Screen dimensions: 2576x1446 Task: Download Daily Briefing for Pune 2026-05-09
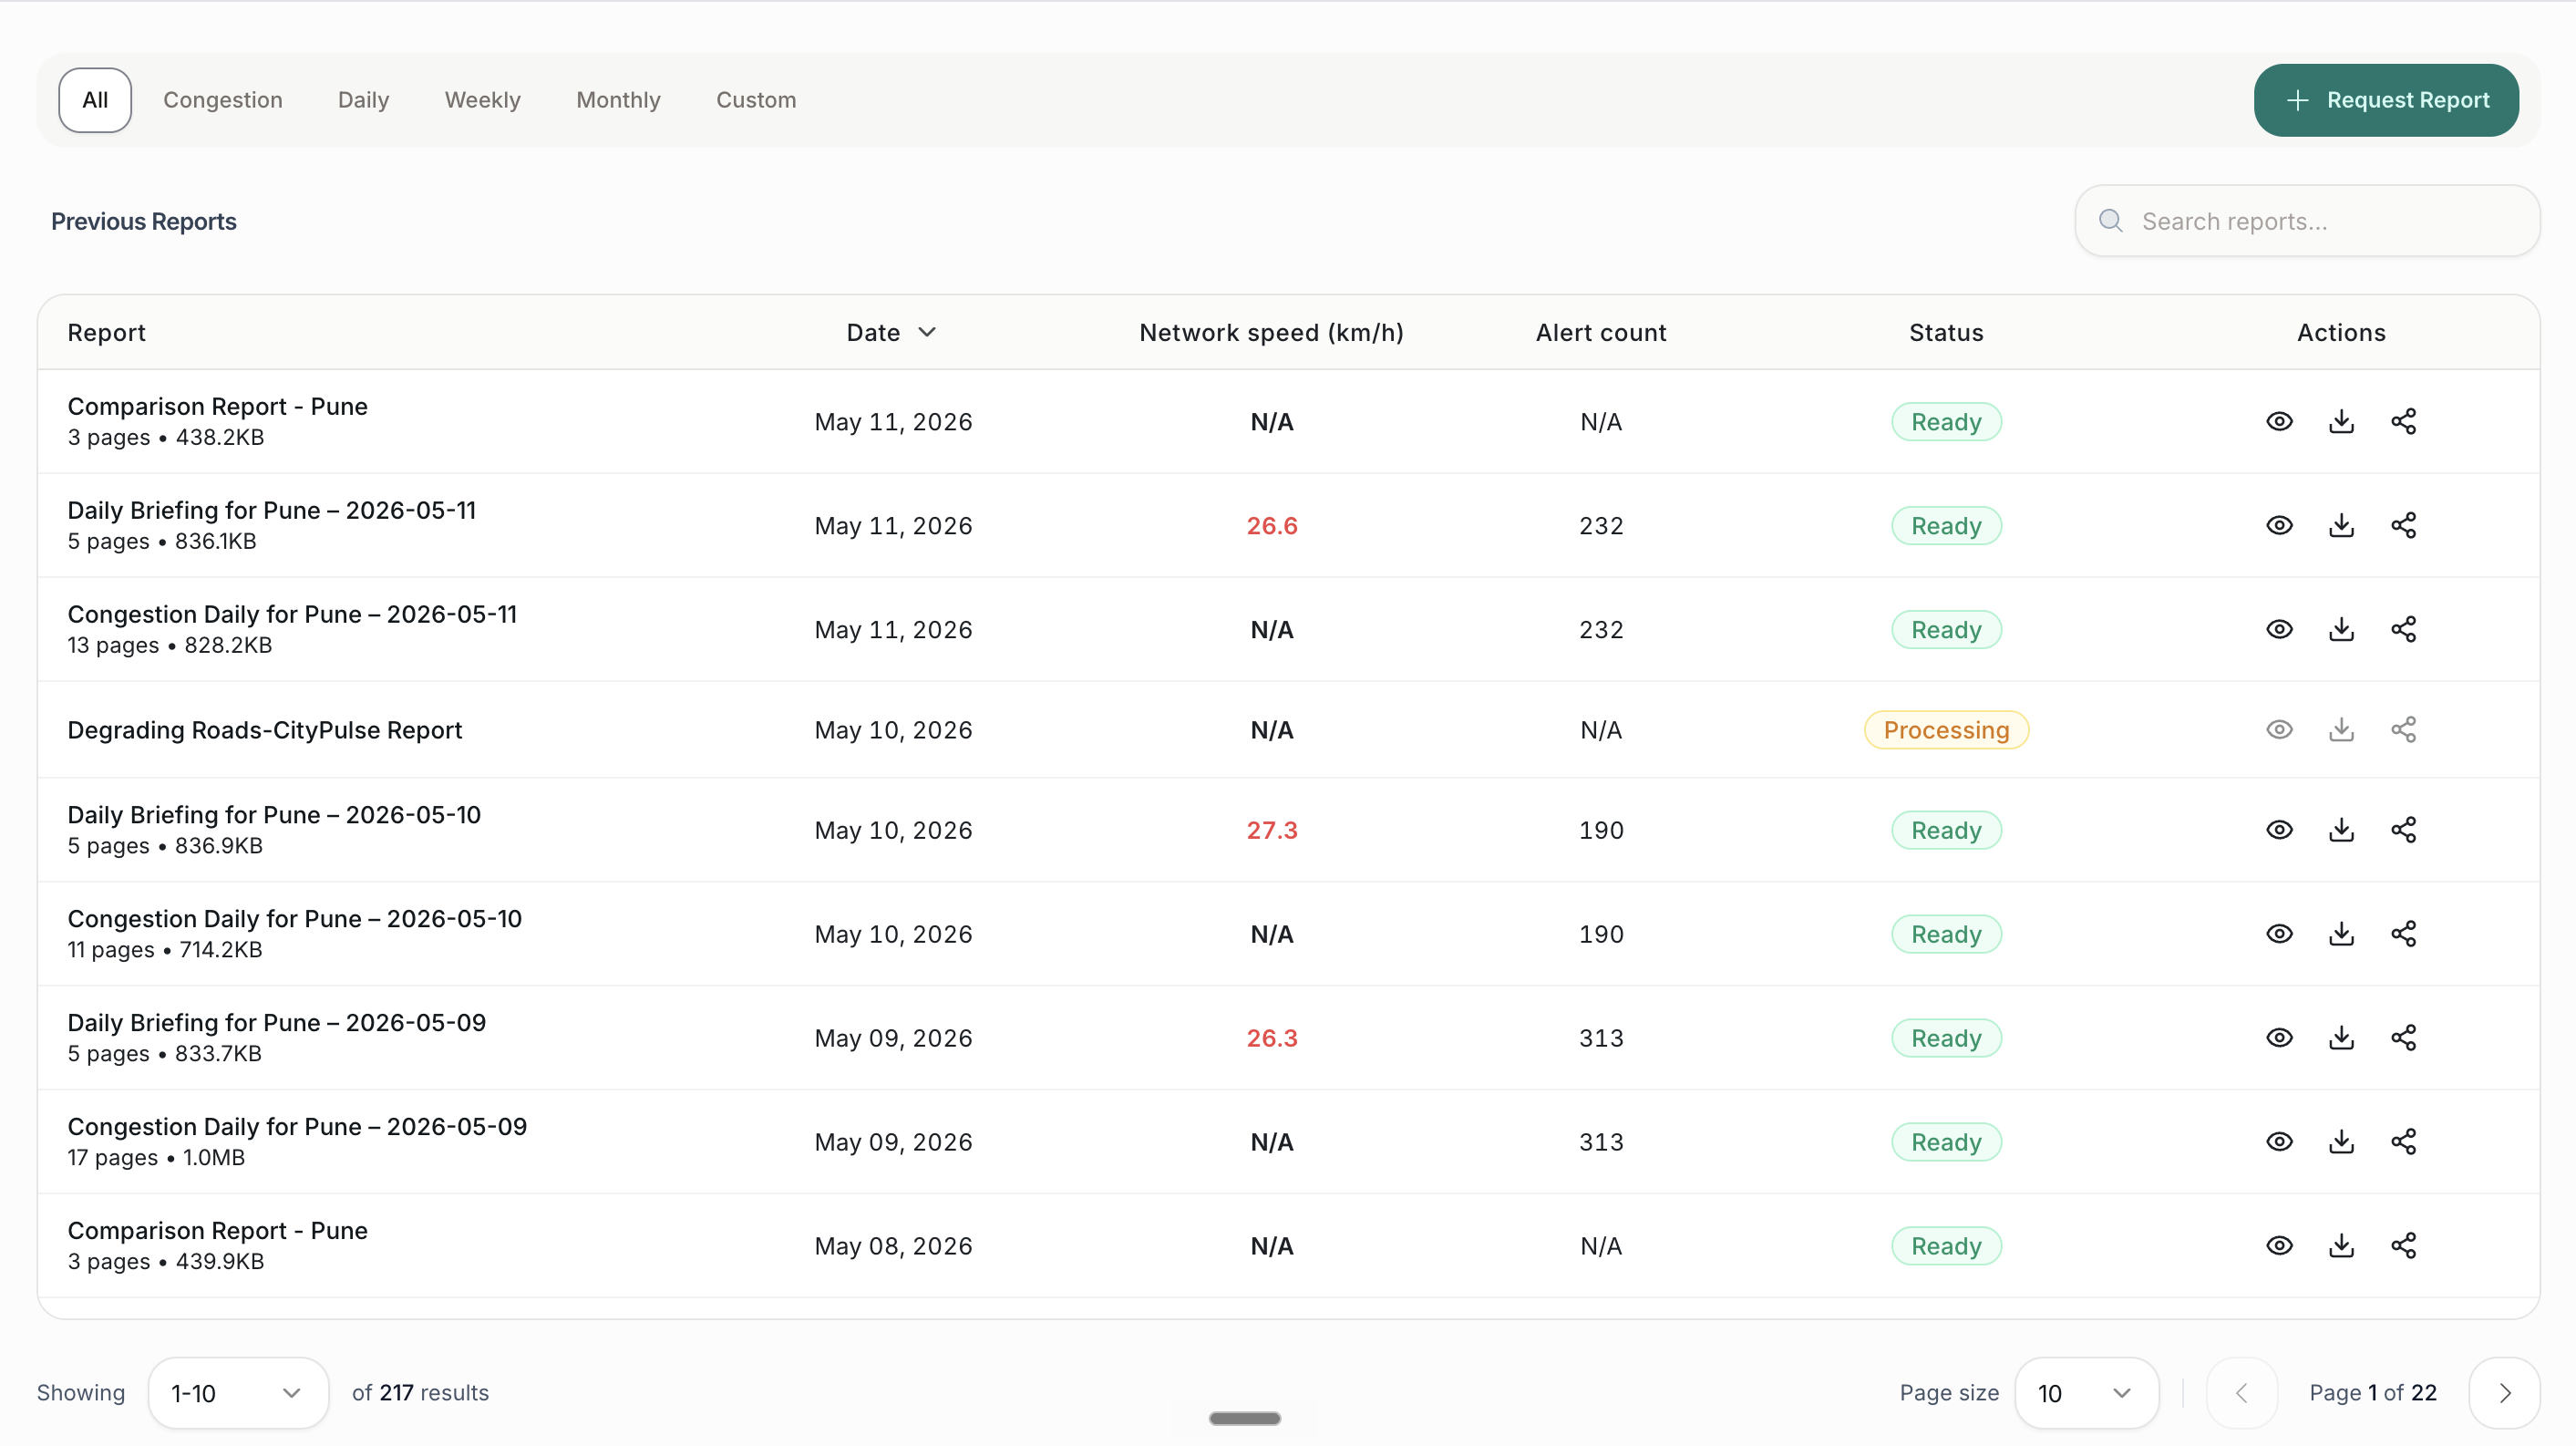click(x=2341, y=1037)
